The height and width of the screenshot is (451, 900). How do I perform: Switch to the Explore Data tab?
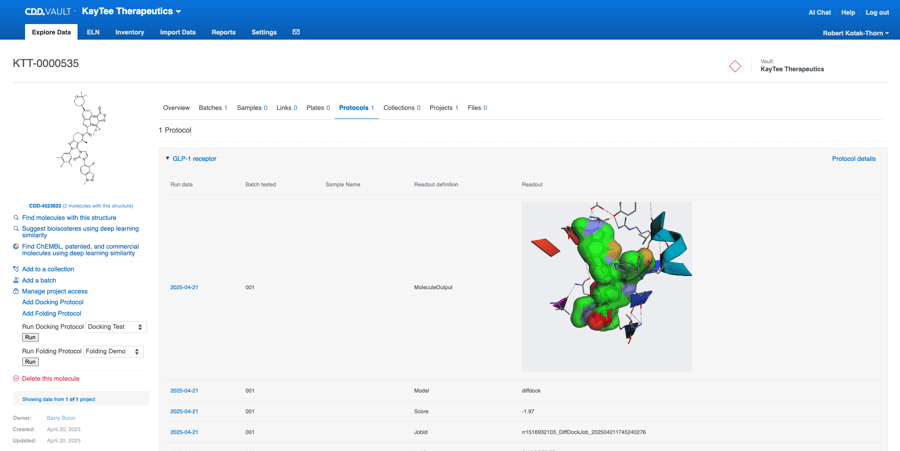point(52,32)
